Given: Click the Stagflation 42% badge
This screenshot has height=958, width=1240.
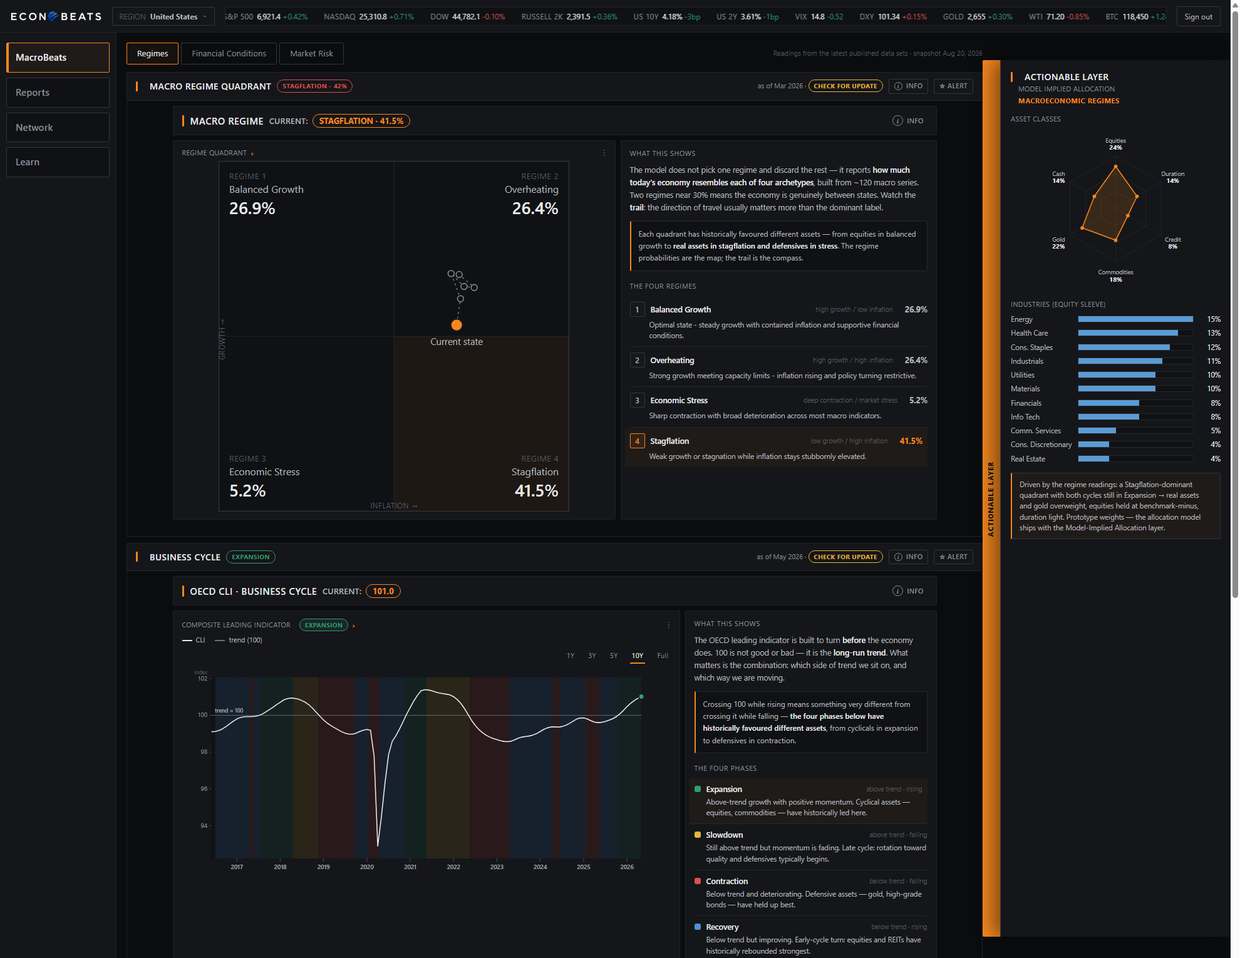Looking at the screenshot, I should 314,86.
